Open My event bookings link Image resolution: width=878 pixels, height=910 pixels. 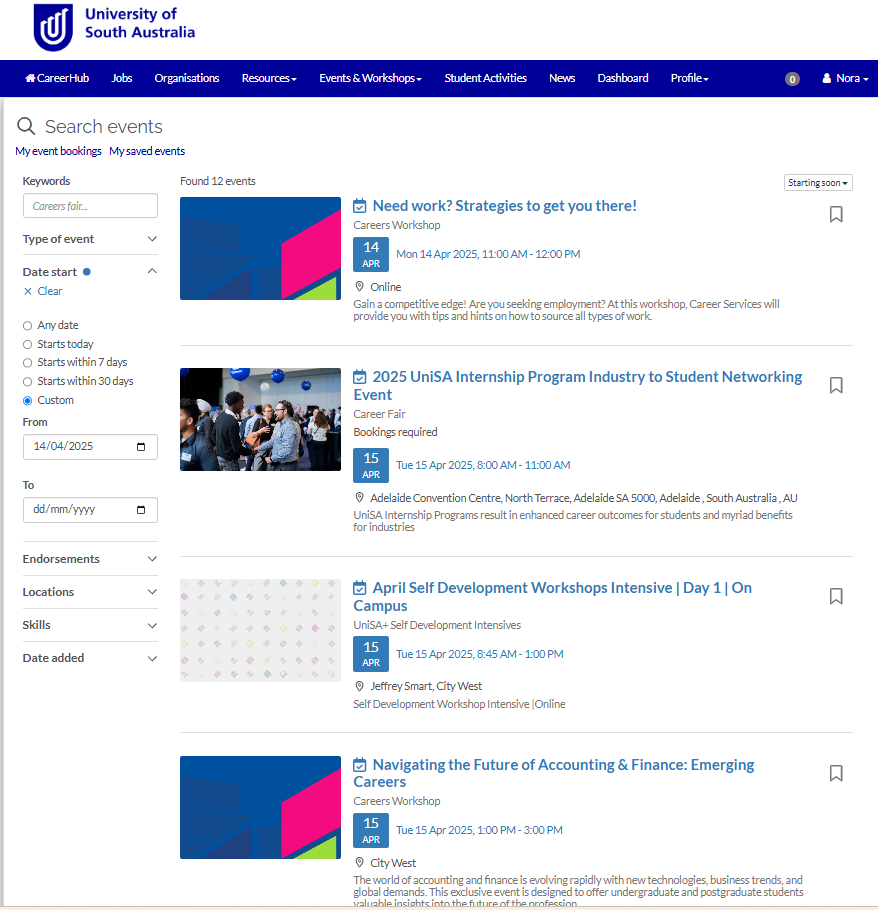58,151
